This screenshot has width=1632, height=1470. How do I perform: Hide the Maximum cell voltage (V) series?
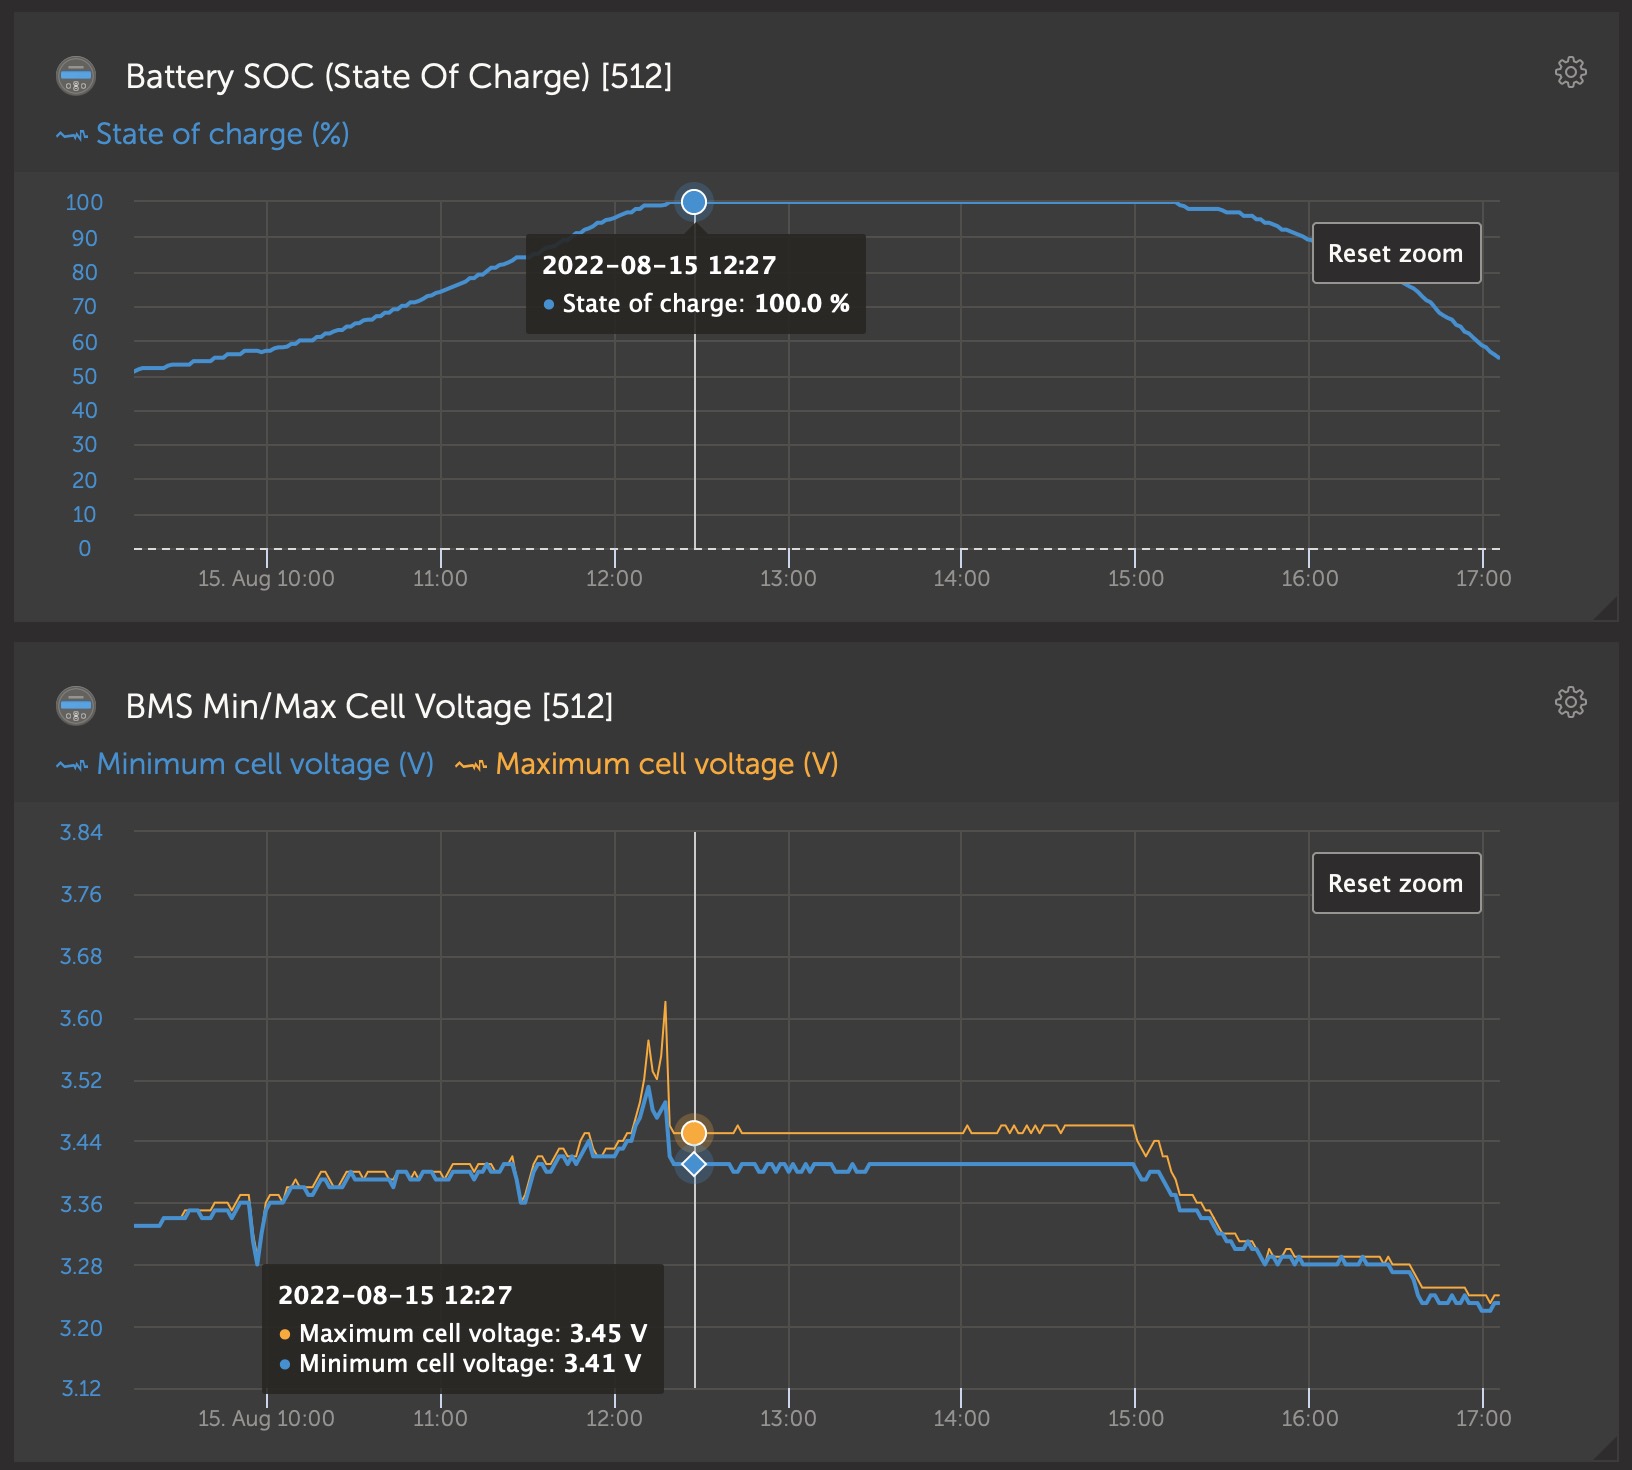(666, 764)
